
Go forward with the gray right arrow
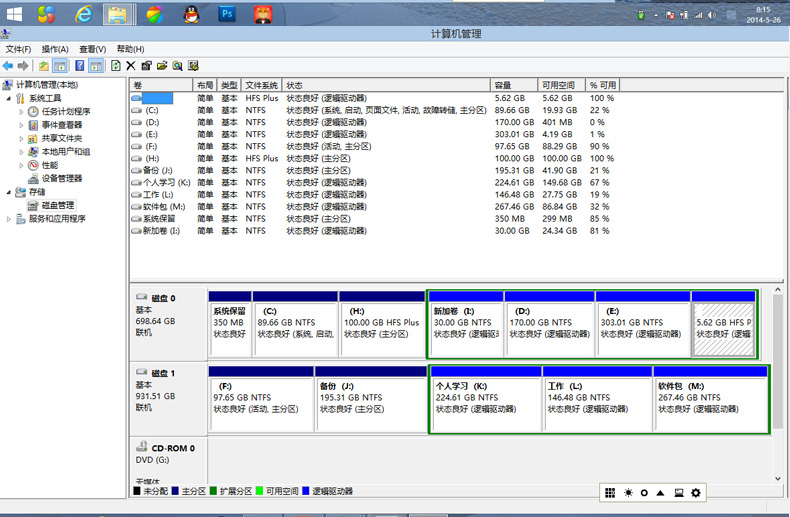[x=23, y=66]
